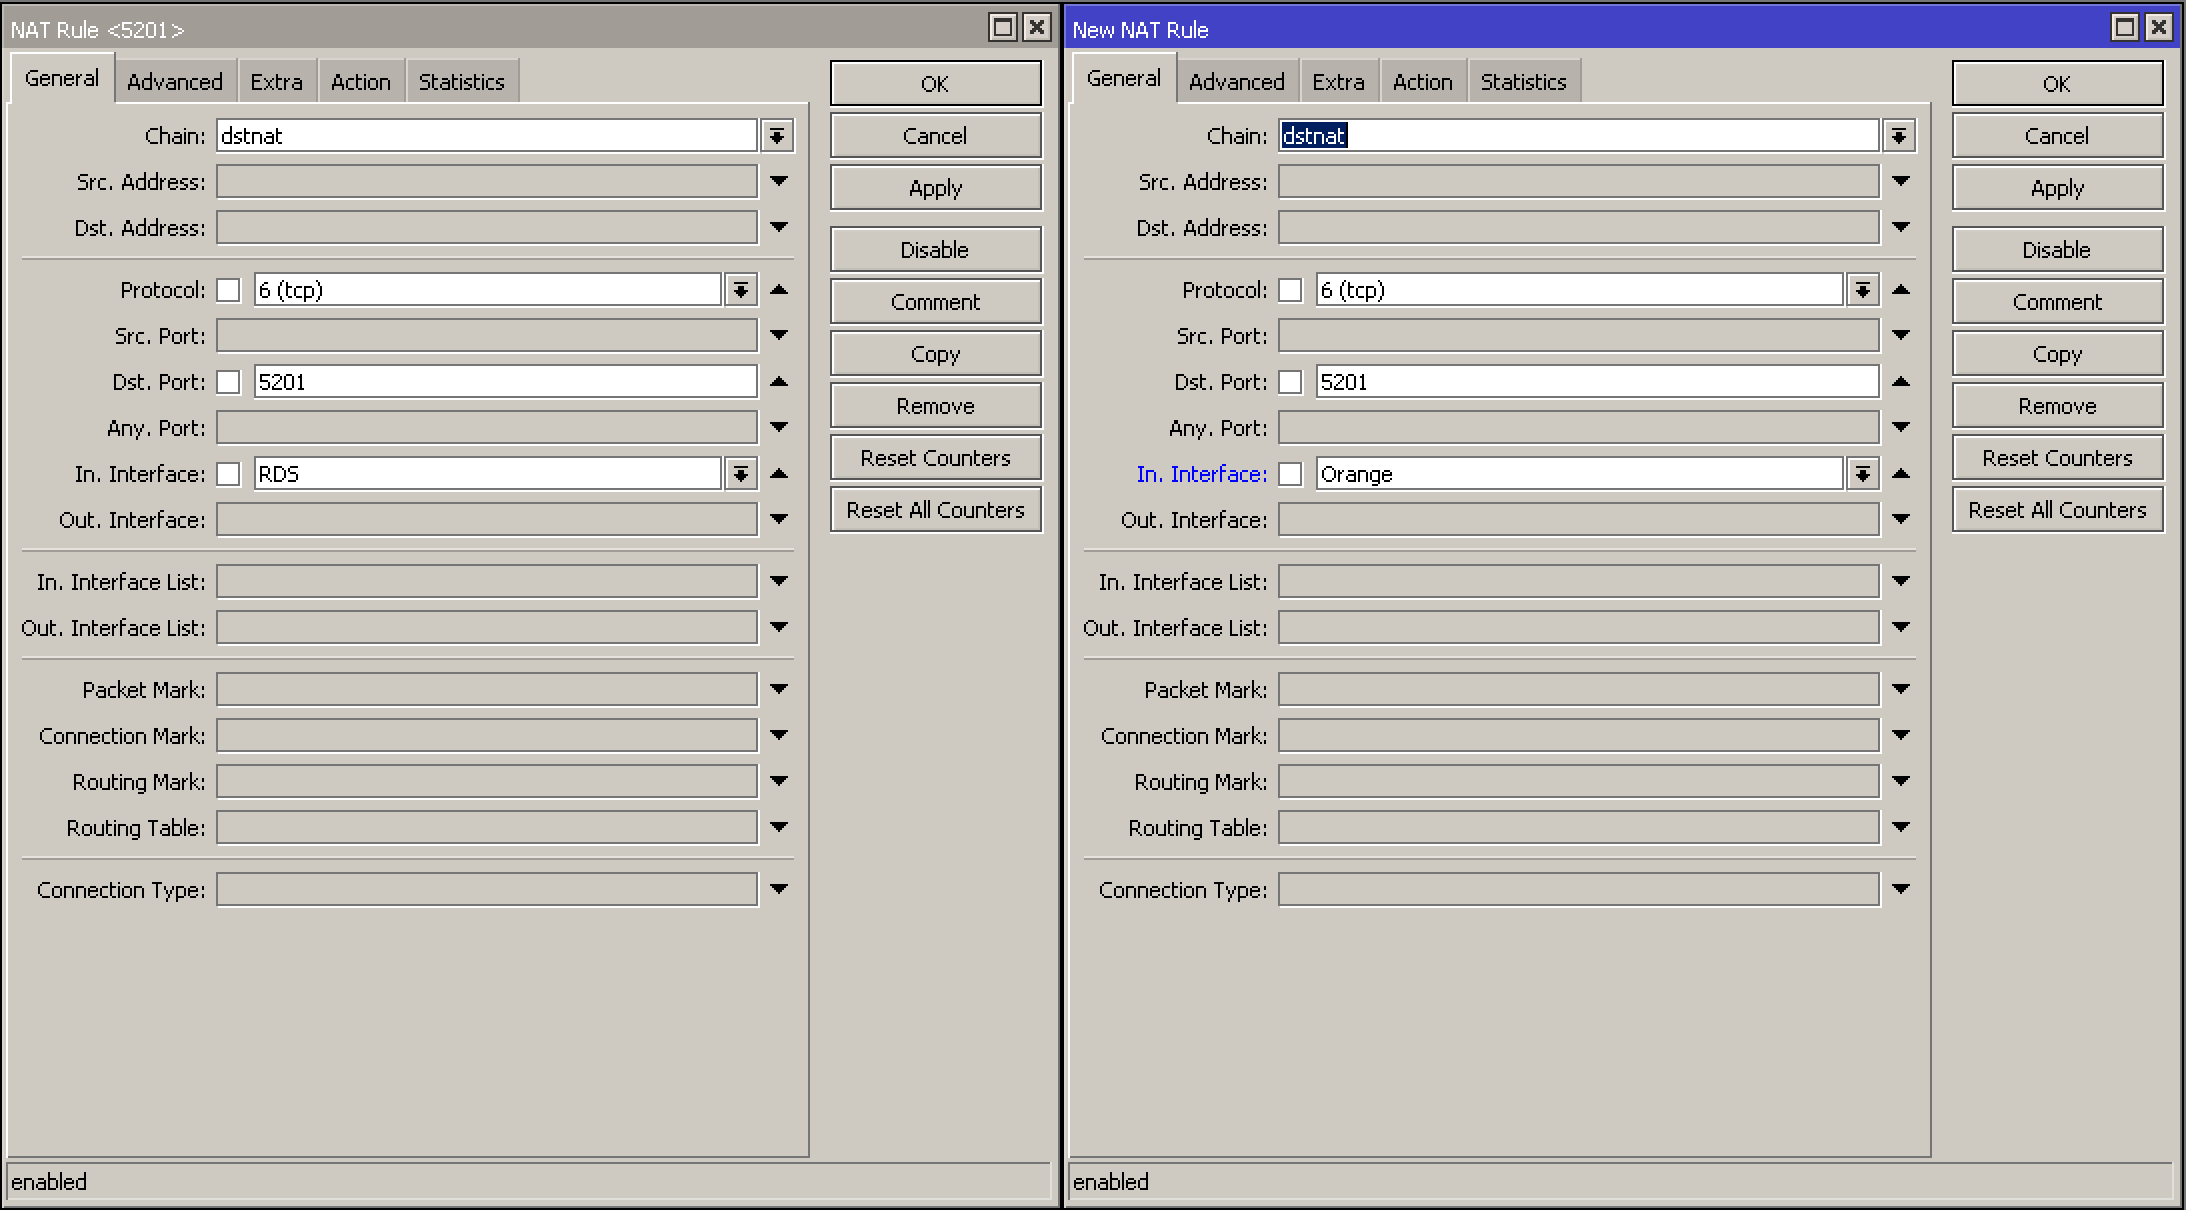Click Chain dstnat field in New NAT Rule

(1579, 136)
